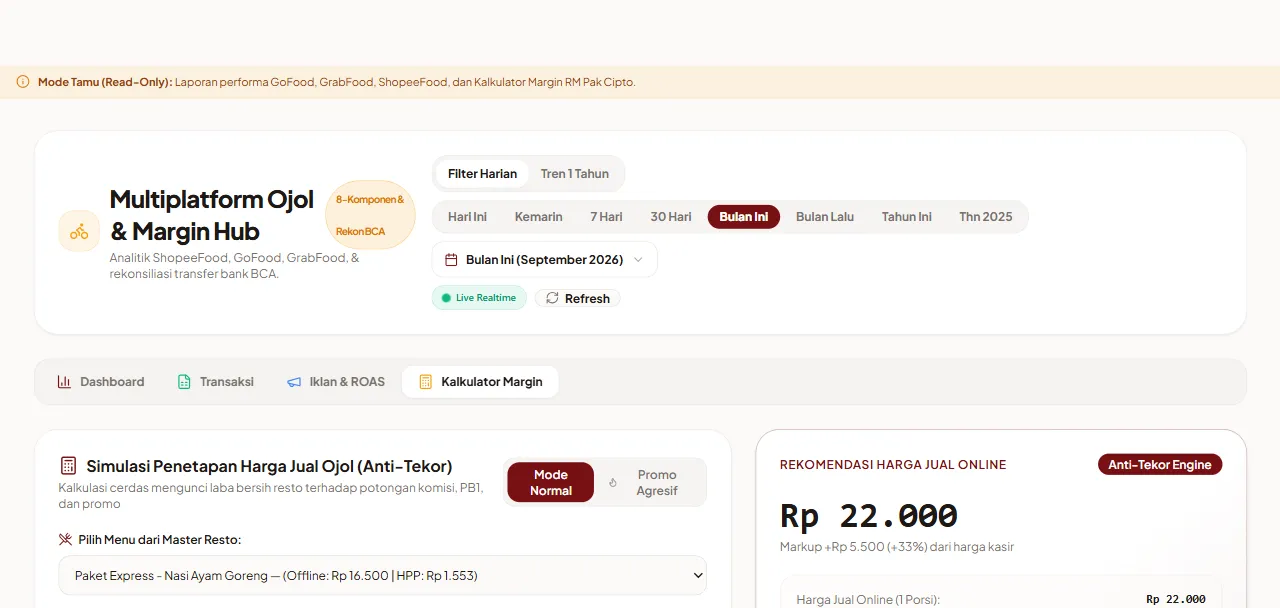The image size is (1280, 608).
Task: Select the Tahun Ini date filter
Action: click(x=906, y=217)
